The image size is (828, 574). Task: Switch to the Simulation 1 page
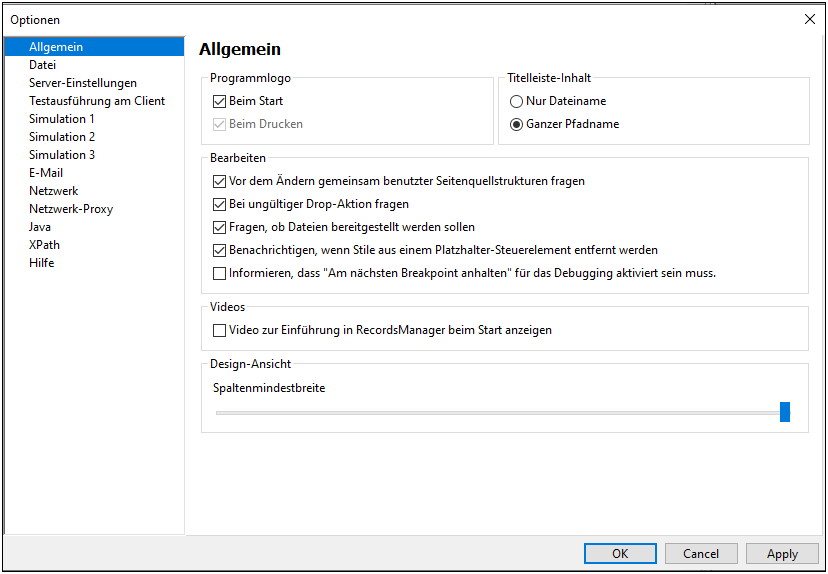coord(62,119)
